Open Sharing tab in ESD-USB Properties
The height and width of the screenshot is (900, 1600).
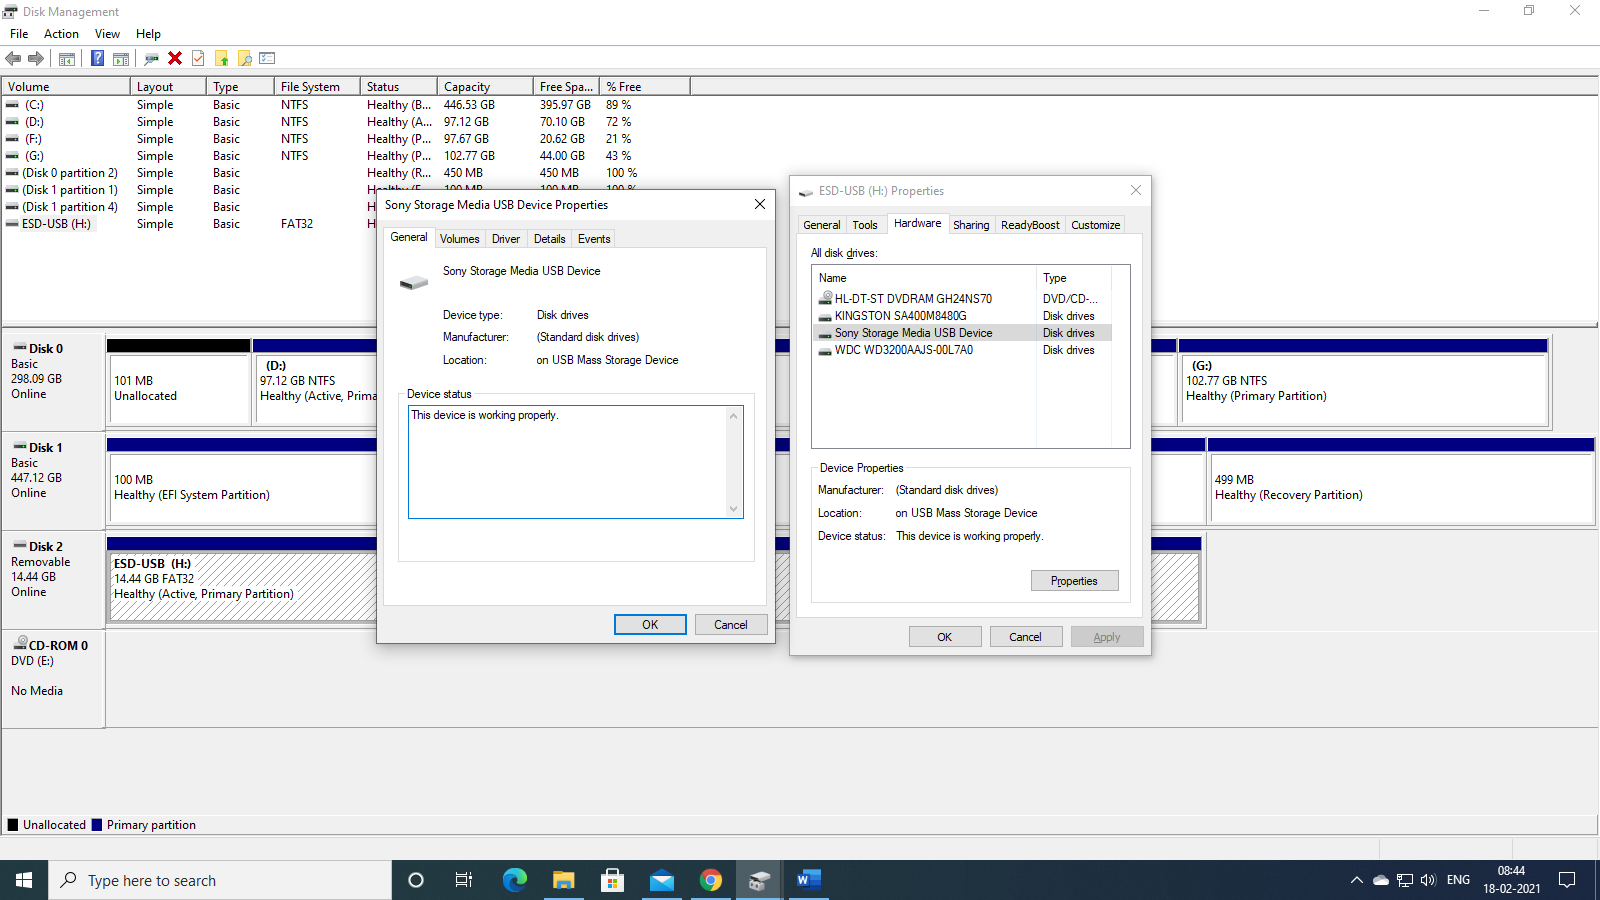[970, 225]
